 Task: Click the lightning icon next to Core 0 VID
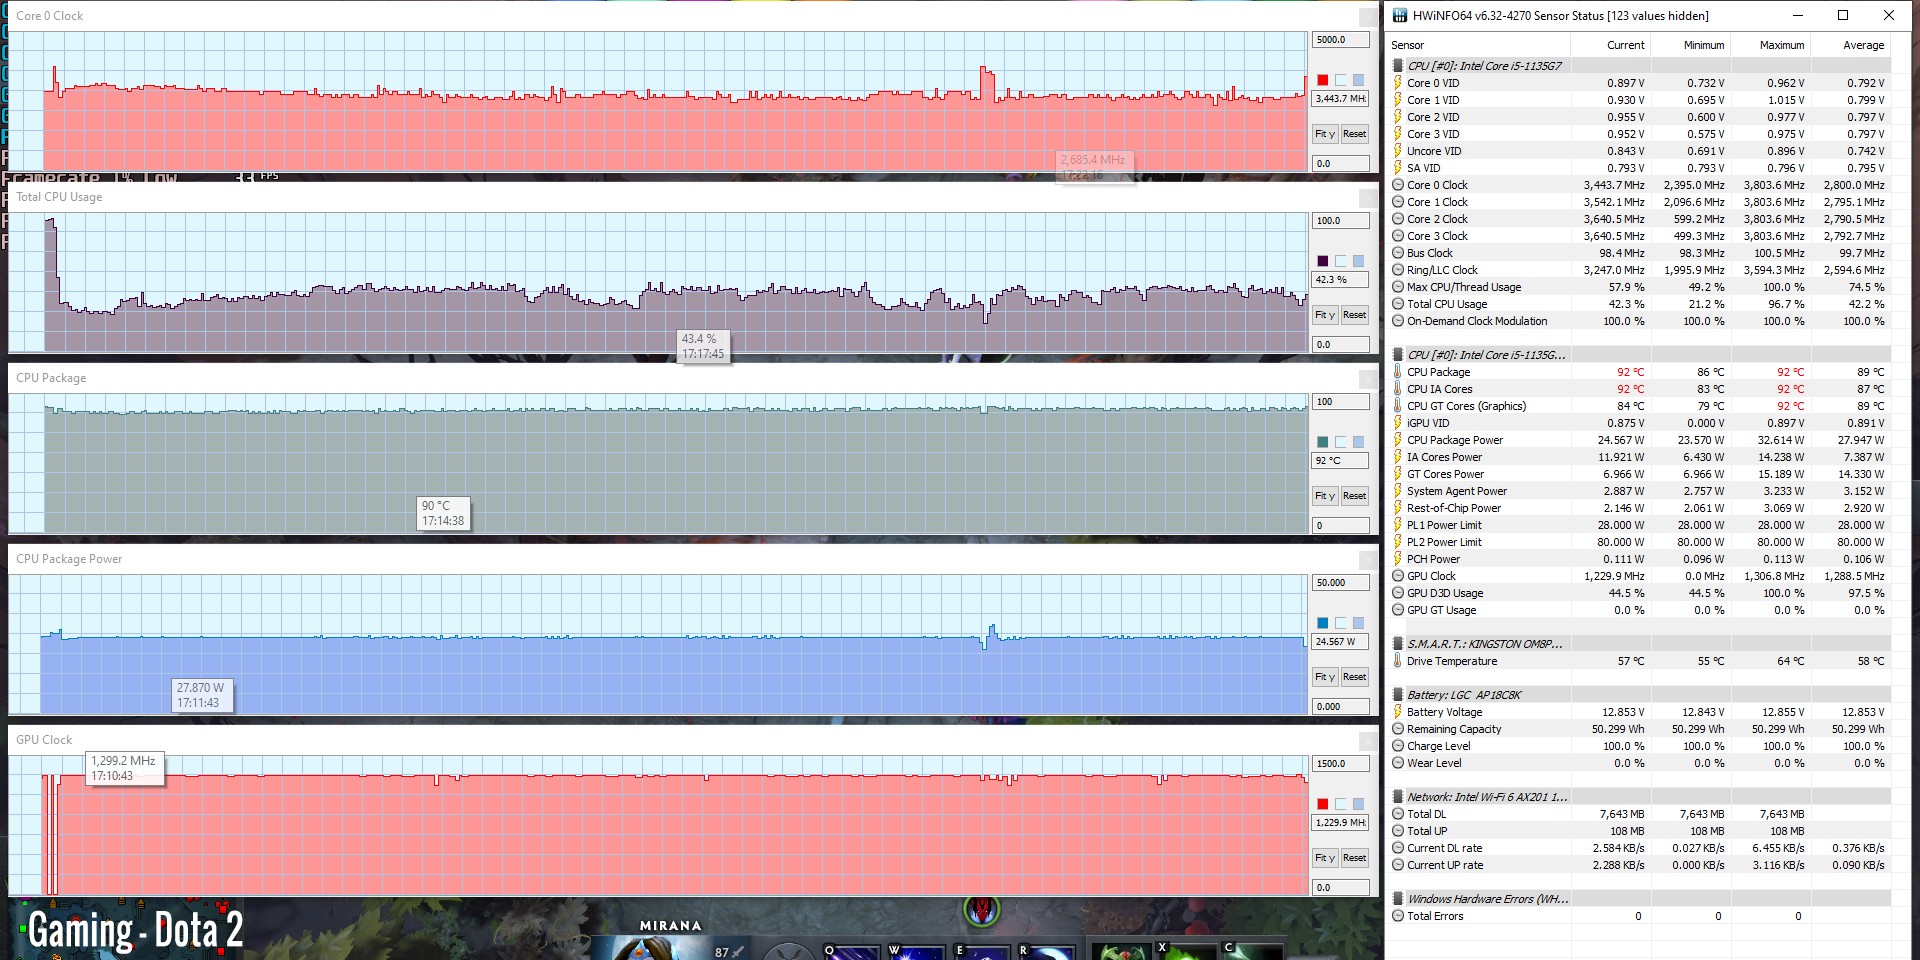(x=1398, y=83)
